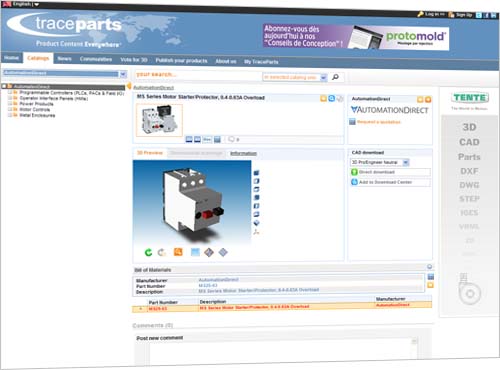
Task: Click the Facebook icon in top bar
Action: (x=486, y=15)
